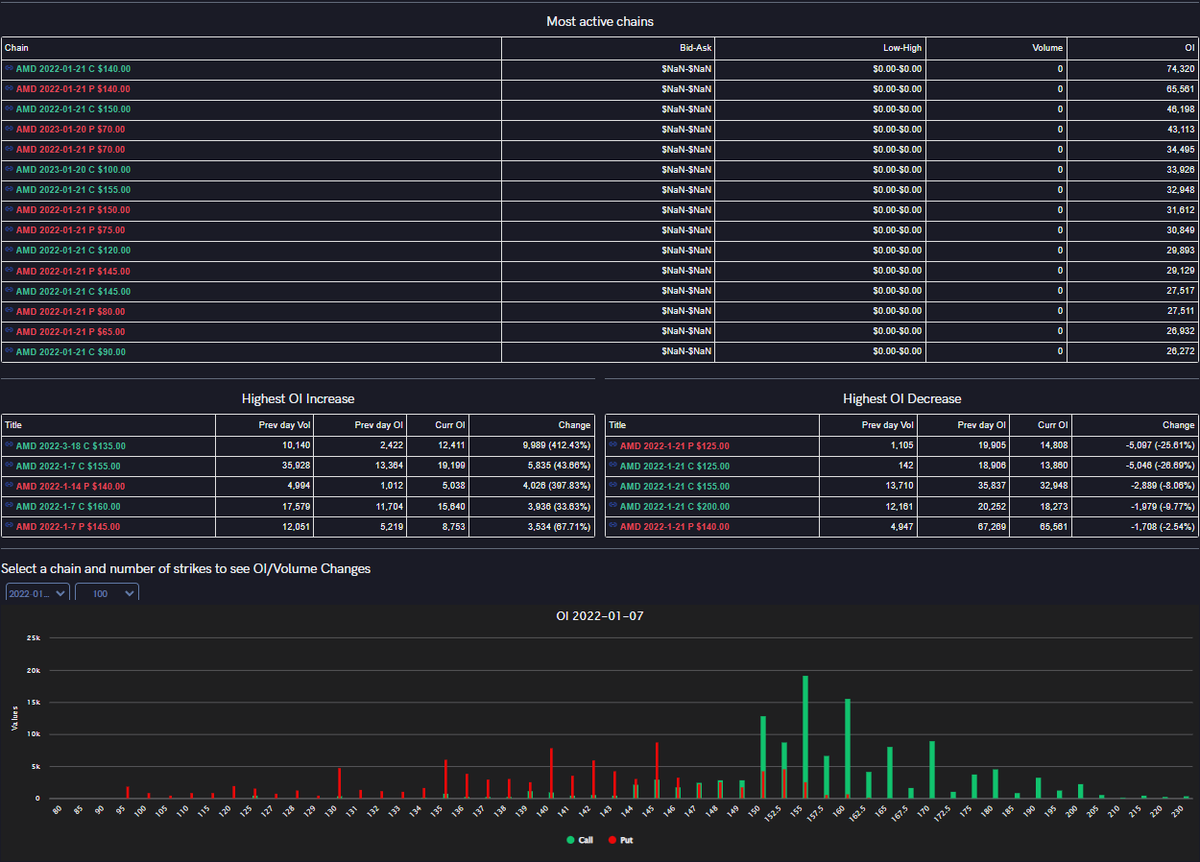Toggle the Call series in chart legend

click(x=579, y=840)
